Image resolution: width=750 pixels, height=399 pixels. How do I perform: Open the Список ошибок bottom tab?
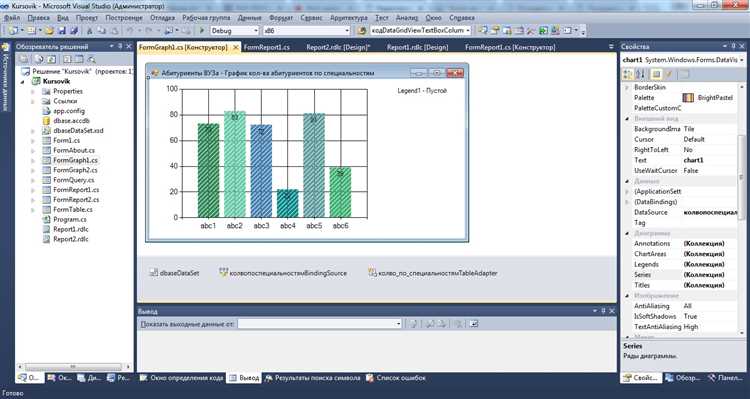(x=396, y=378)
